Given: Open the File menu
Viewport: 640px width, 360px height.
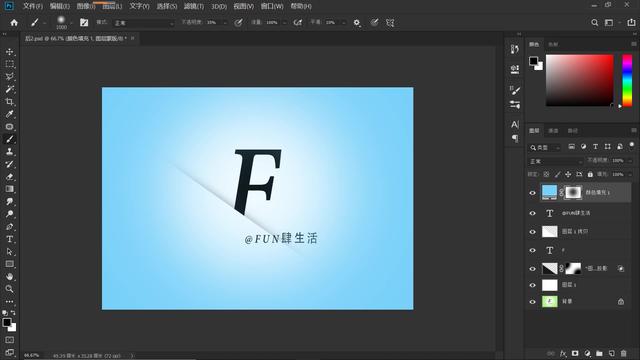Looking at the screenshot, I should click(33, 6).
